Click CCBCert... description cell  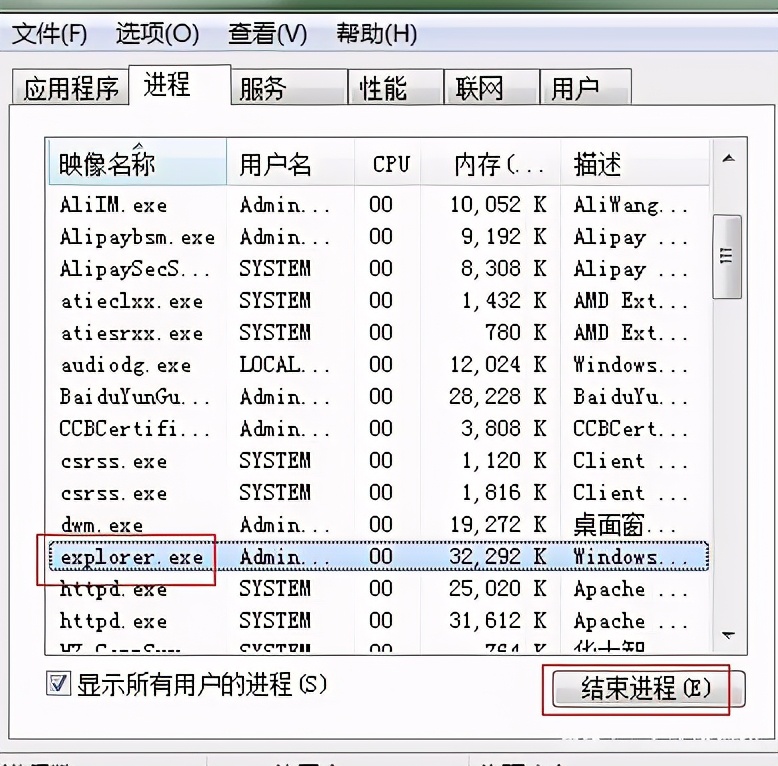coord(631,429)
